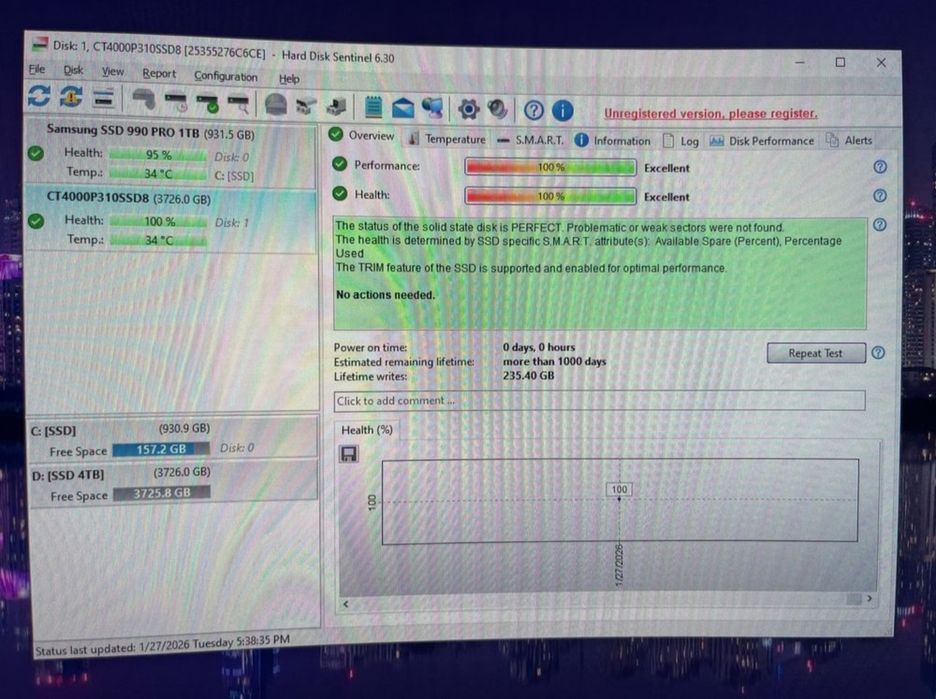The image size is (936, 699).
Task: Click the C: free space 157.2 GB bar
Action: pyautogui.click(x=161, y=449)
